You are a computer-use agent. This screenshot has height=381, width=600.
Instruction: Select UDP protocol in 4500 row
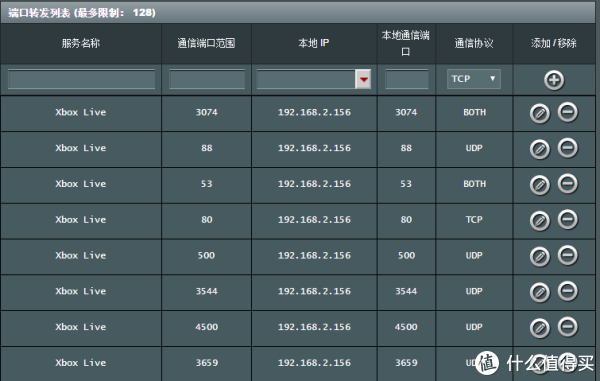click(474, 327)
